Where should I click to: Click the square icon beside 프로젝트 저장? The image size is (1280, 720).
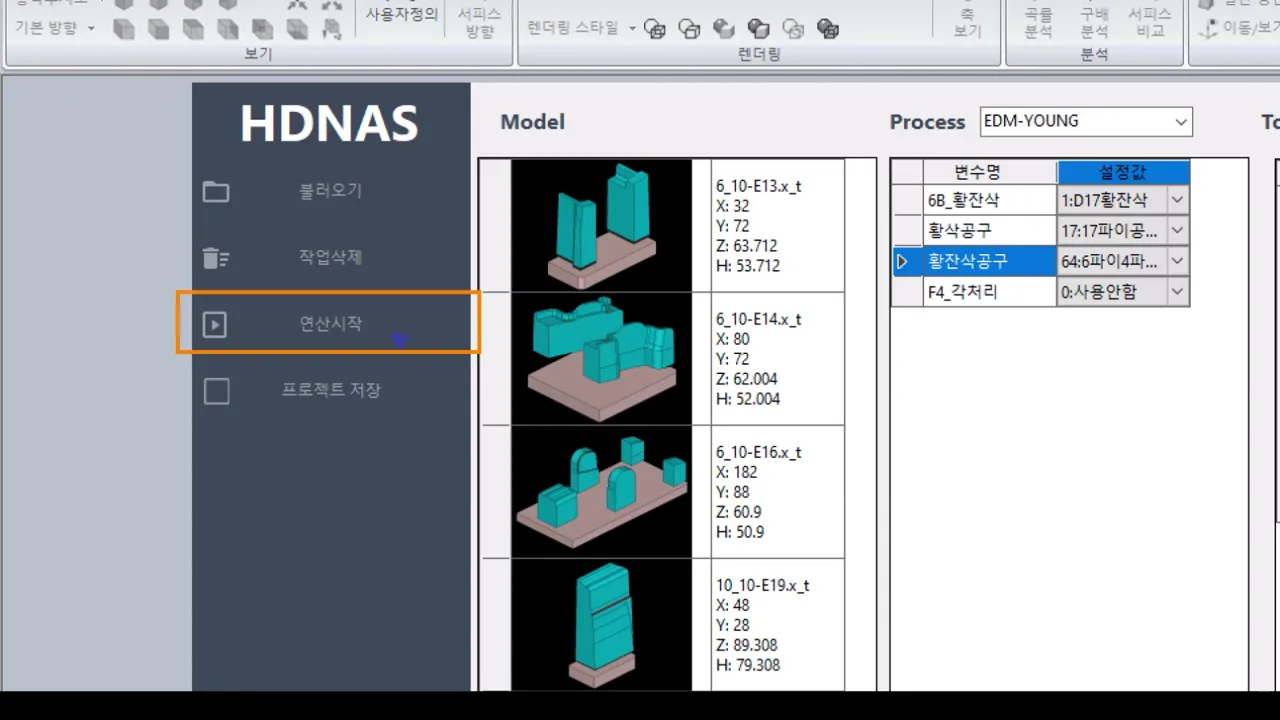[x=216, y=391]
